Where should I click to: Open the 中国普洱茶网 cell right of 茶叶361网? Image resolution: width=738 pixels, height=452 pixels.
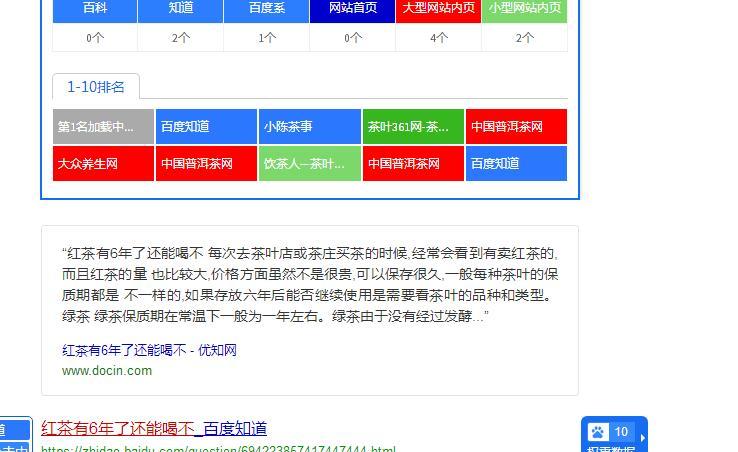click(x=516, y=127)
